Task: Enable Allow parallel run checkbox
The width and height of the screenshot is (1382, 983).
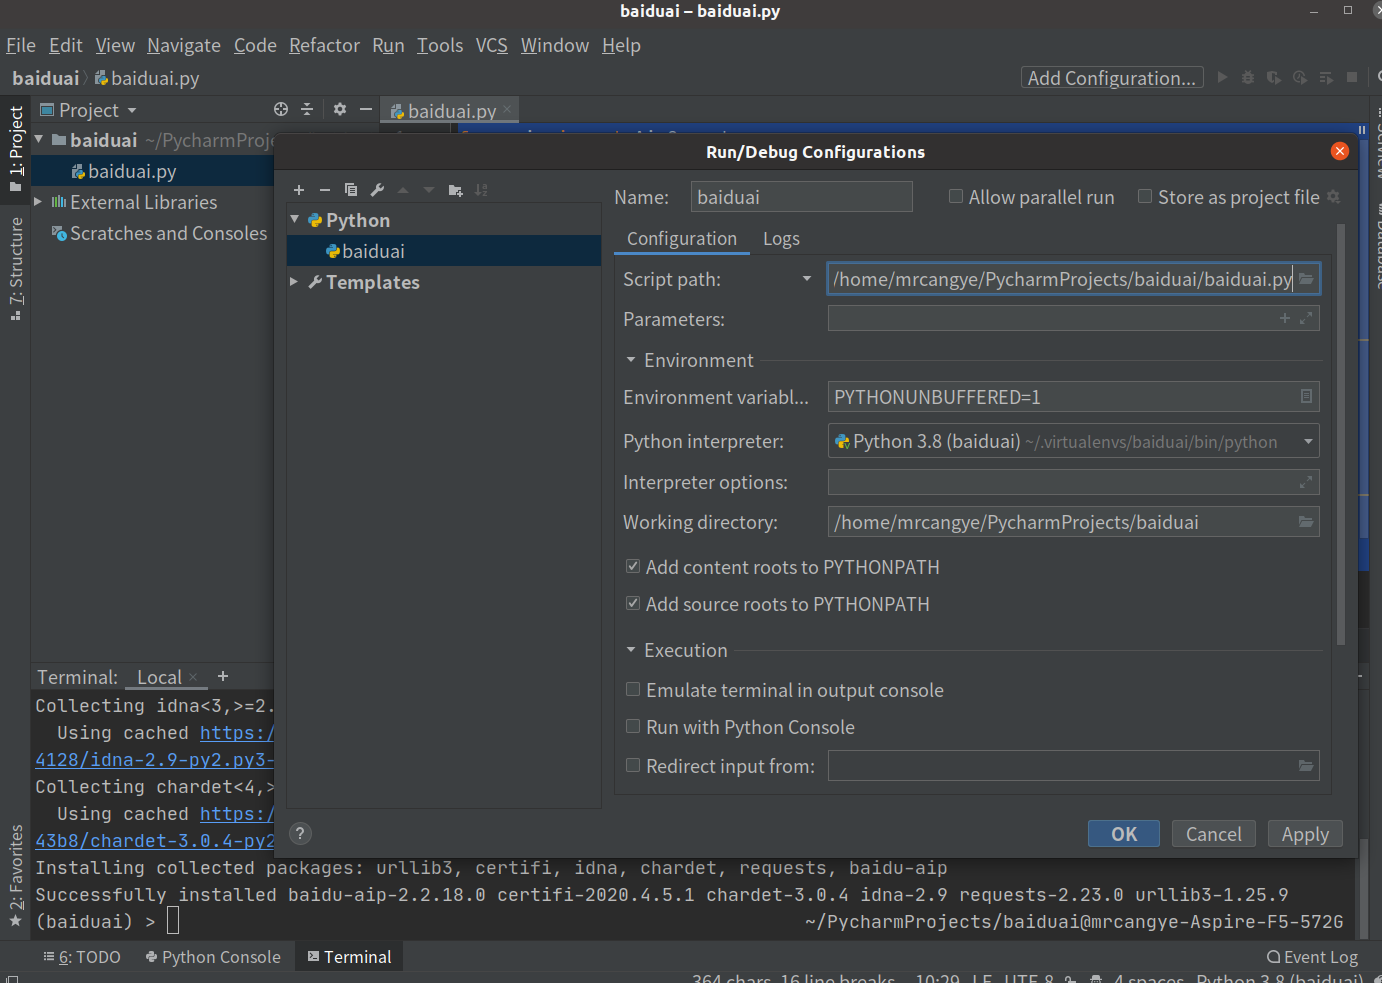Action: (x=956, y=197)
